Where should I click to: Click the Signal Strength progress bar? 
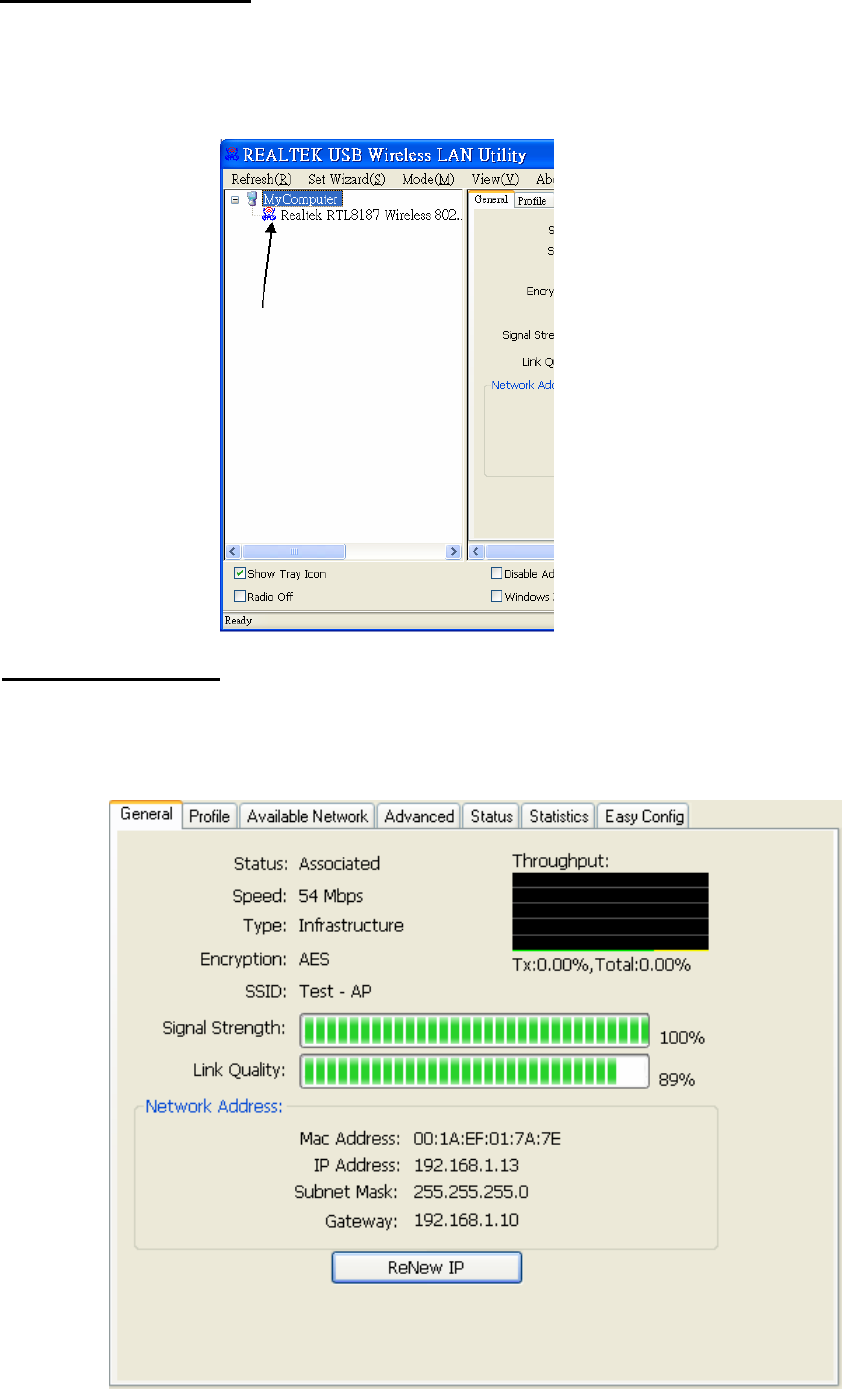(475, 1029)
